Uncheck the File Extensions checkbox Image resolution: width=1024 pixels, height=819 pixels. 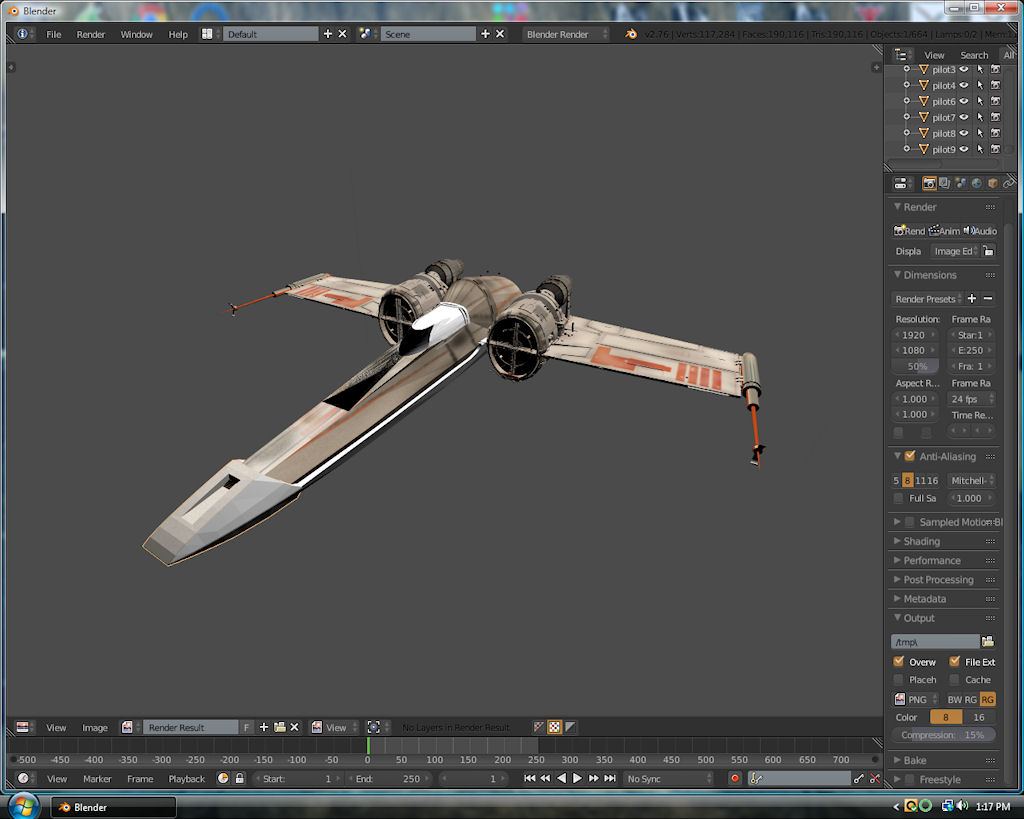pyautogui.click(x=955, y=662)
